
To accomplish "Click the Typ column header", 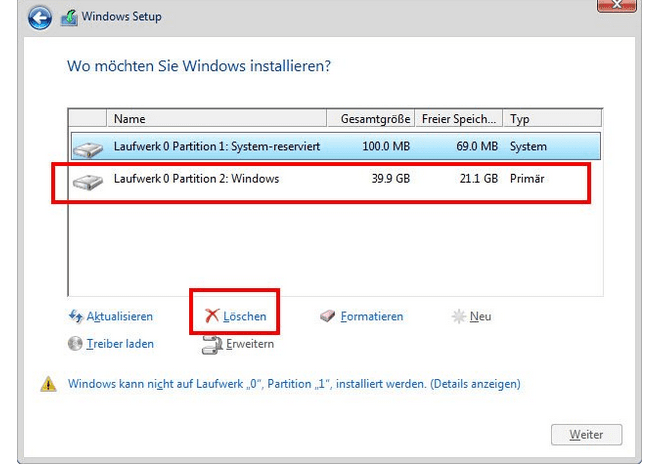I will 550,119.
